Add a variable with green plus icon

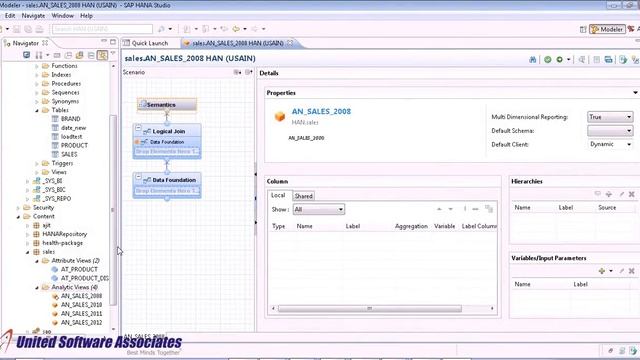tap(602, 271)
